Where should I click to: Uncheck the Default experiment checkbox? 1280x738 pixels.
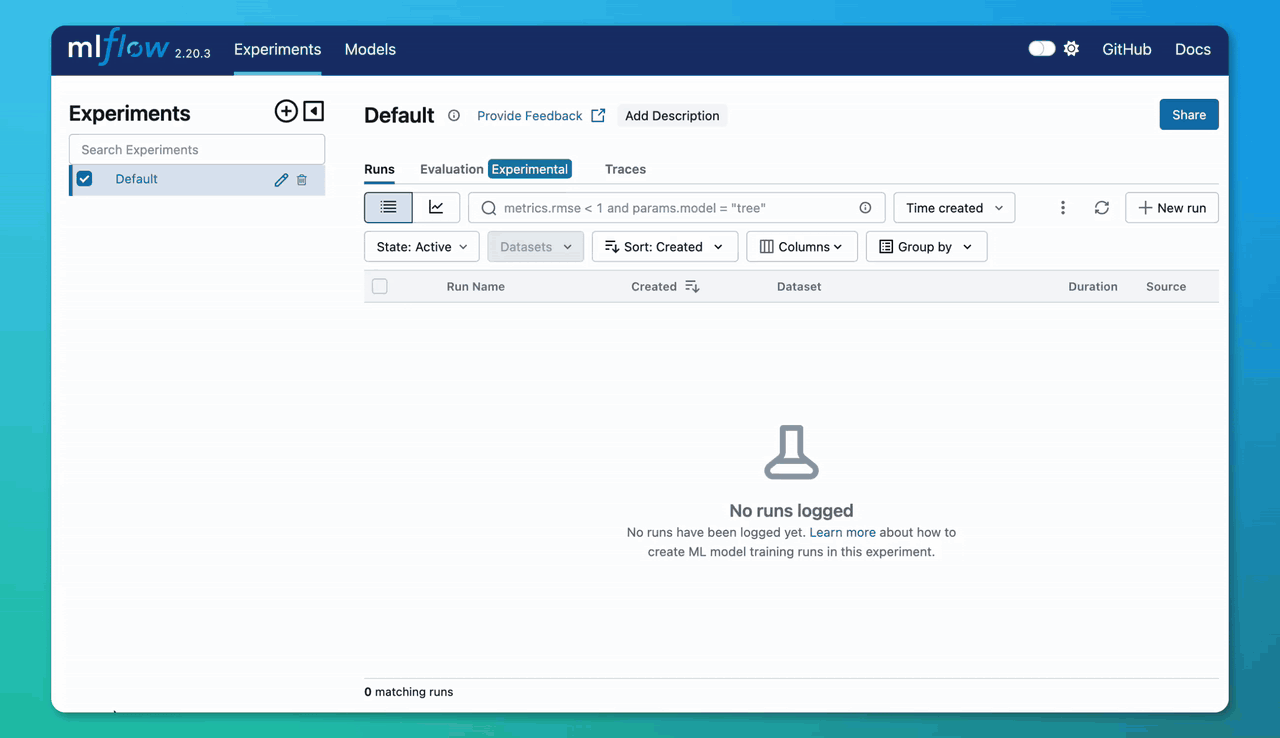pos(84,178)
